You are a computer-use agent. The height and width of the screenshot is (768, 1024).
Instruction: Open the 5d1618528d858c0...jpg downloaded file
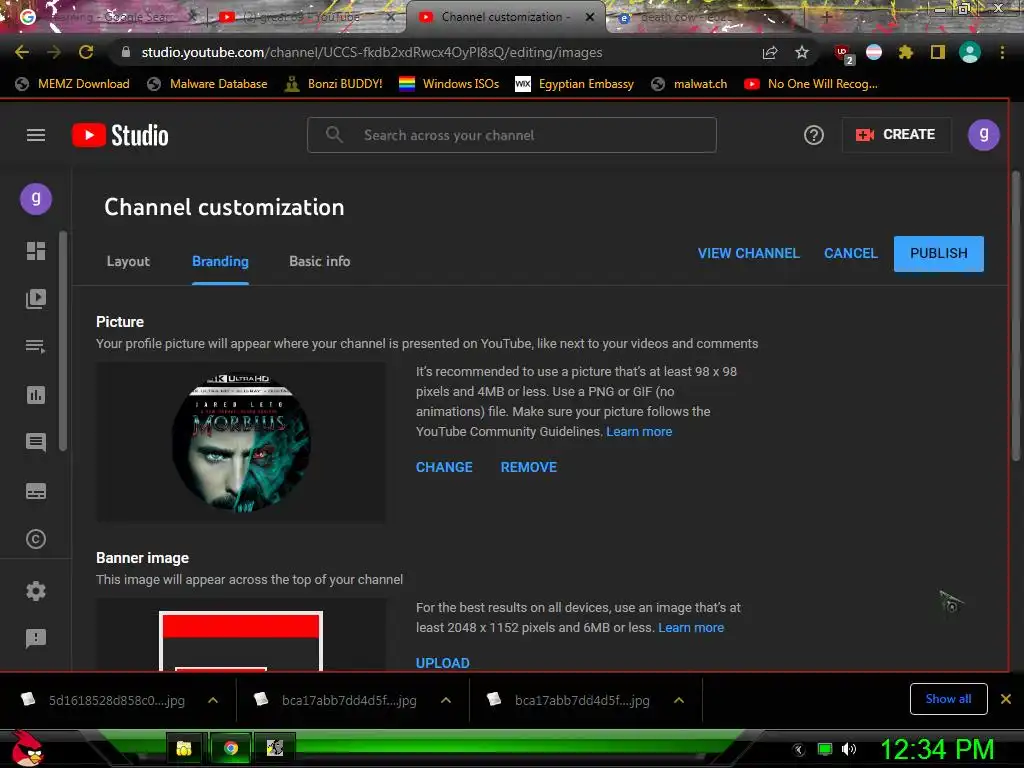point(104,700)
